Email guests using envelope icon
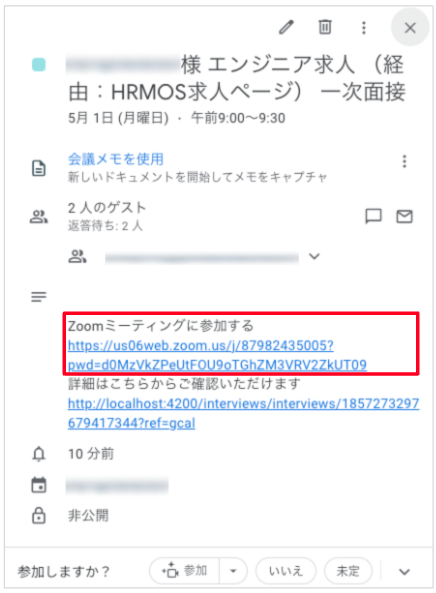The image size is (436, 593). point(404,216)
